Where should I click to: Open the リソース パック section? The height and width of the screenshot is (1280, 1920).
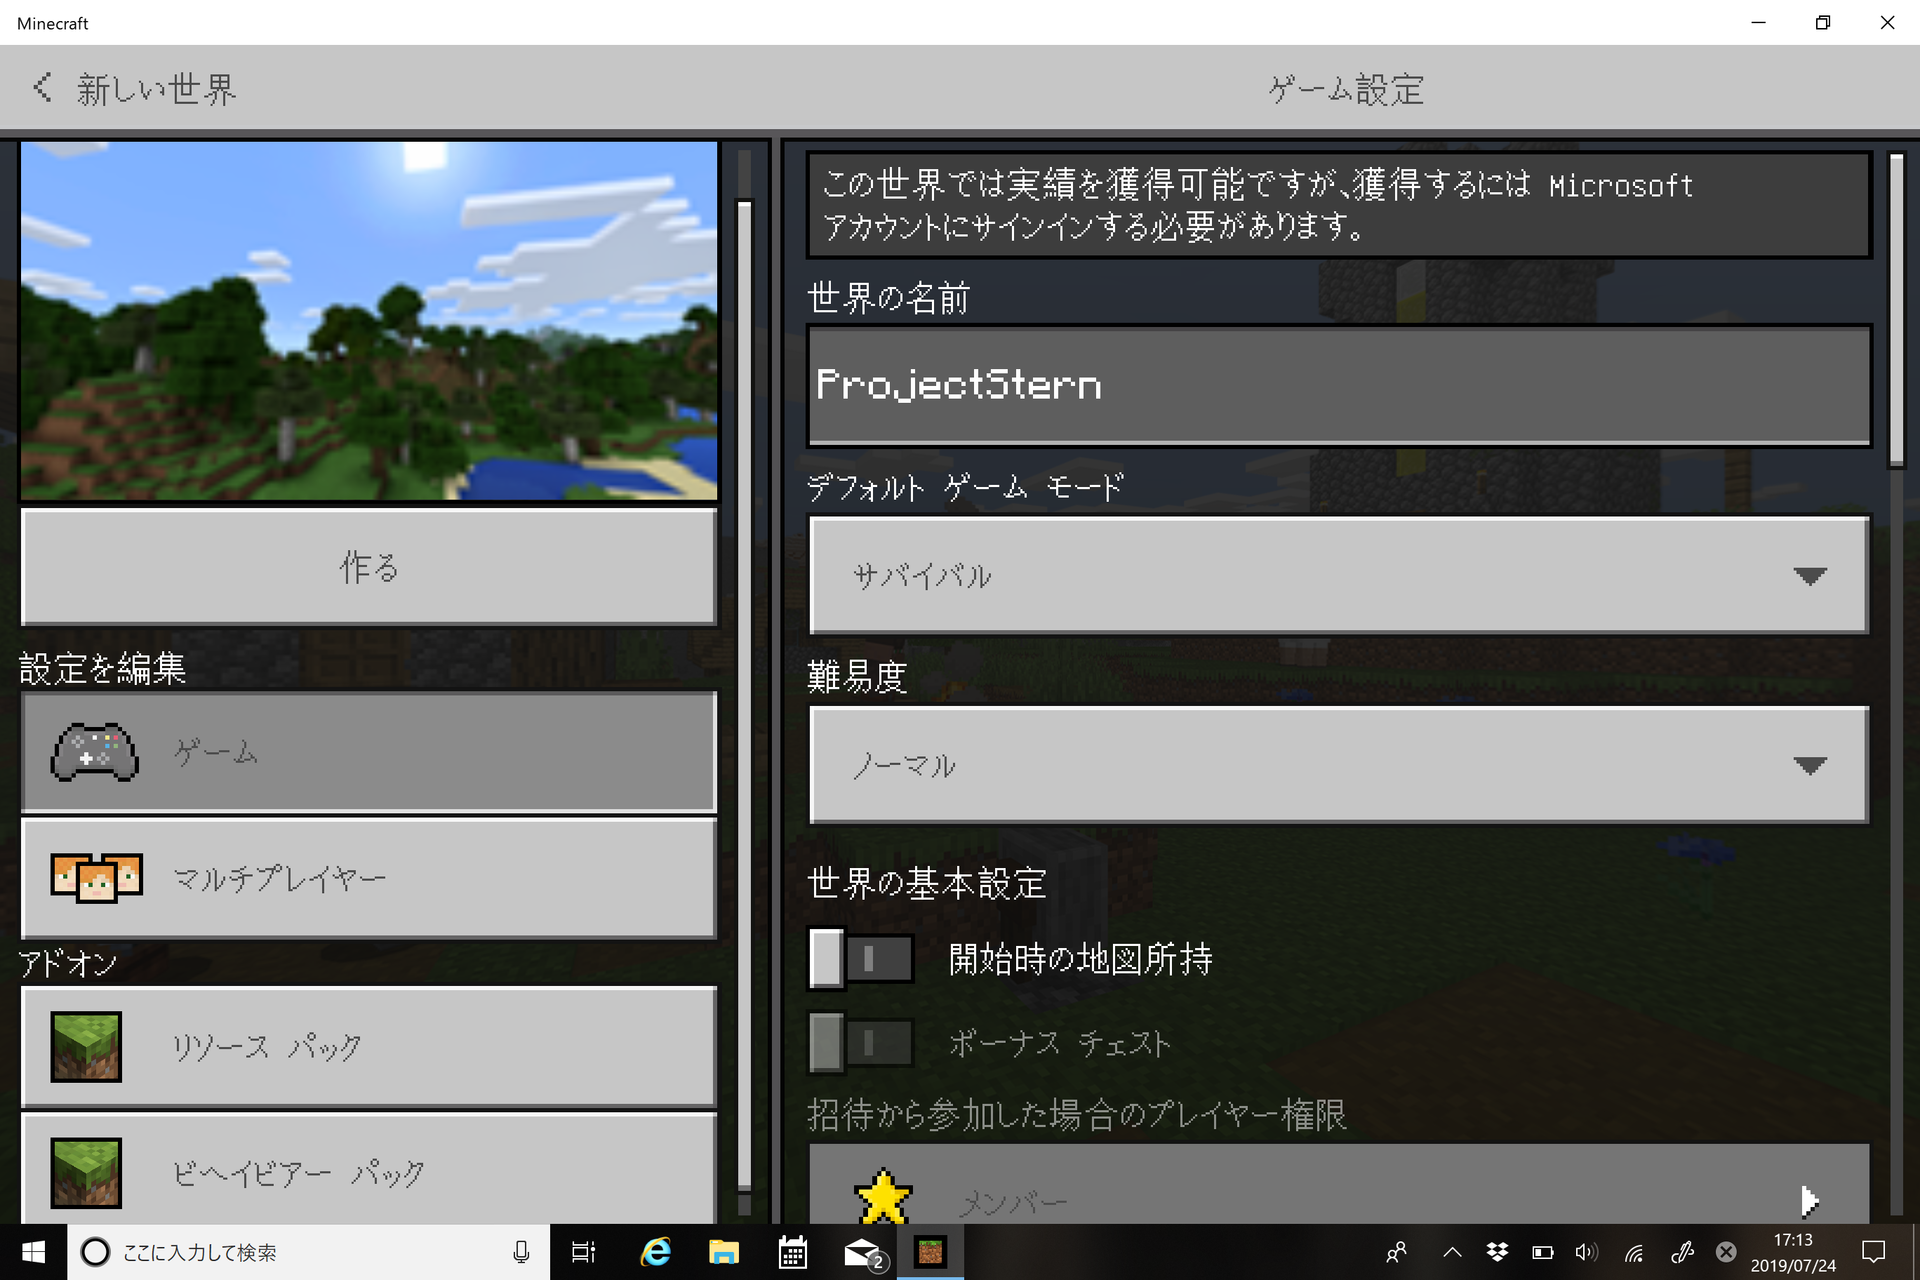369,1046
